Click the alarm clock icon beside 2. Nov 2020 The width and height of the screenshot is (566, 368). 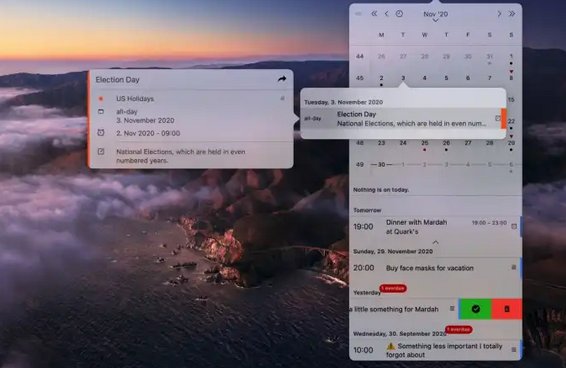101,133
